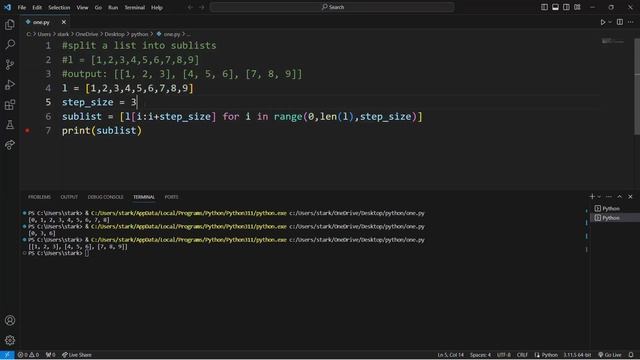Change indentation via Spaces: 4
Viewport: 640px width, 360px height.
point(480,355)
